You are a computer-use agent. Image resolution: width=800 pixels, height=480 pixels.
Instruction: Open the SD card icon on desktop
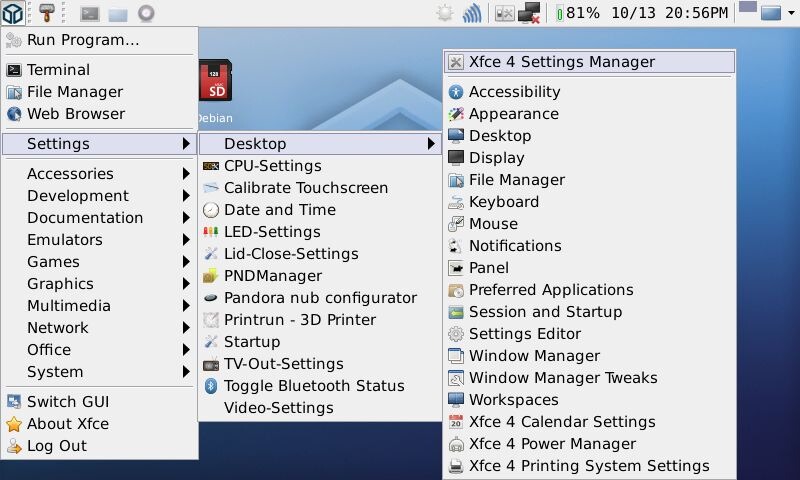215,81
